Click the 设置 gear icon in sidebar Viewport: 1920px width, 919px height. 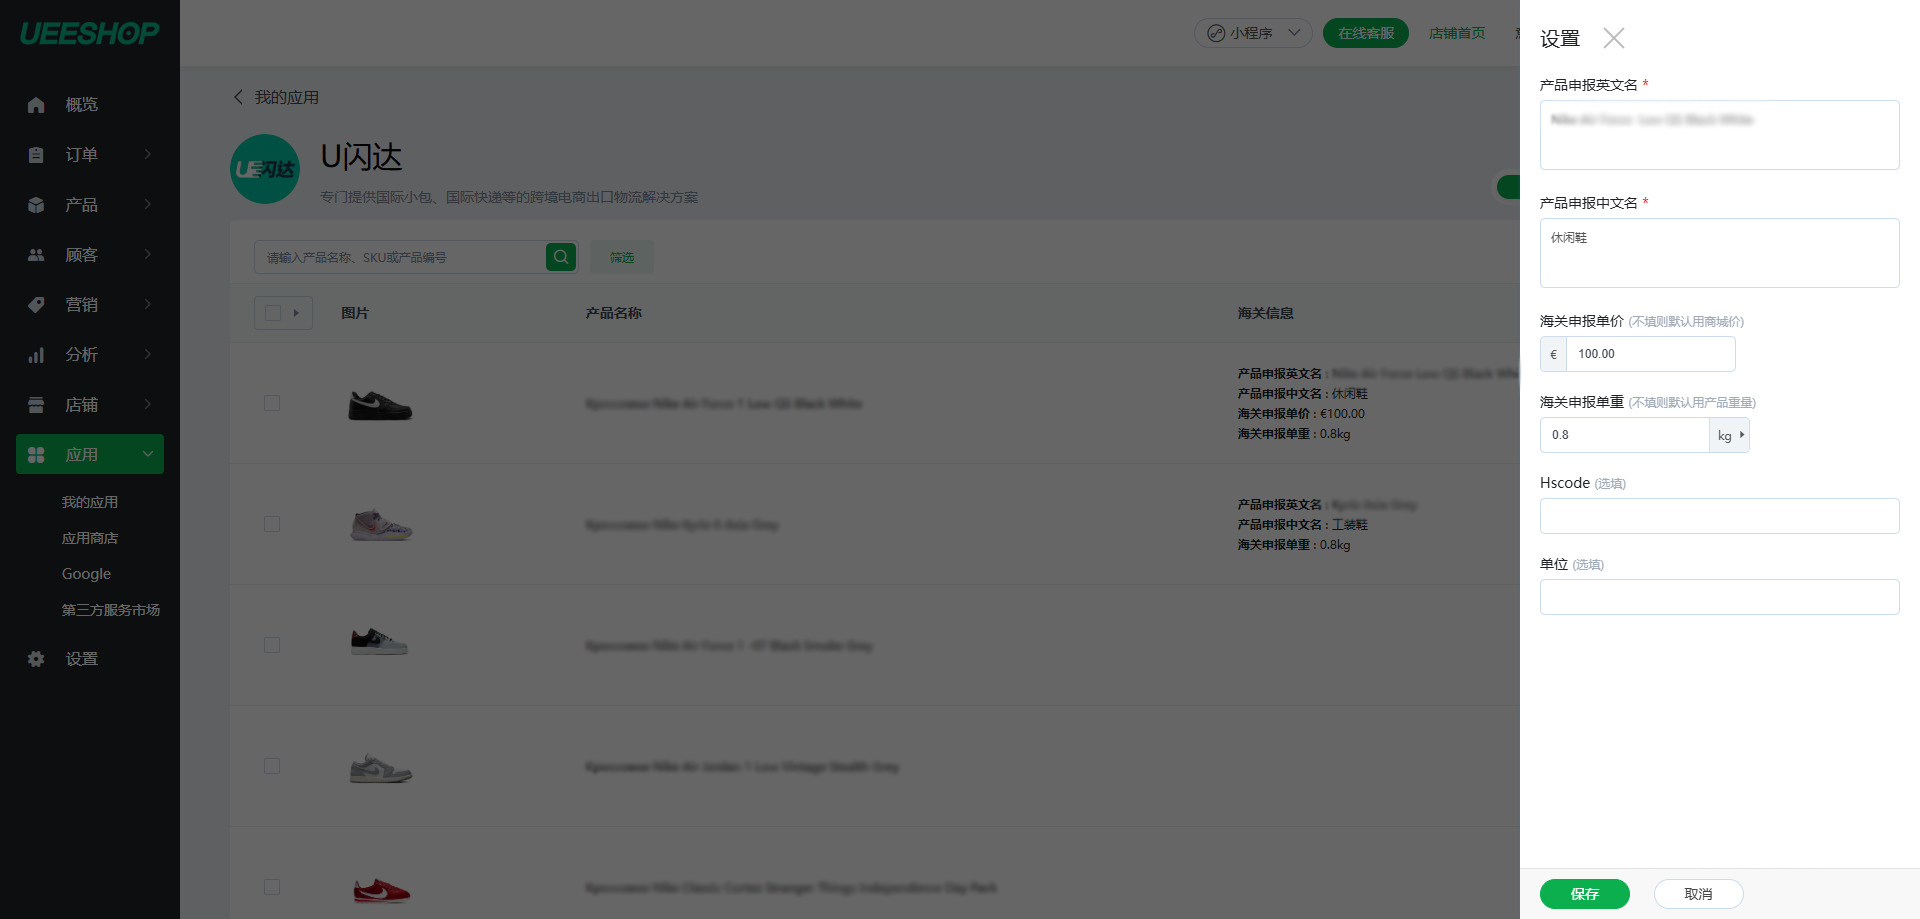(36, 659)
